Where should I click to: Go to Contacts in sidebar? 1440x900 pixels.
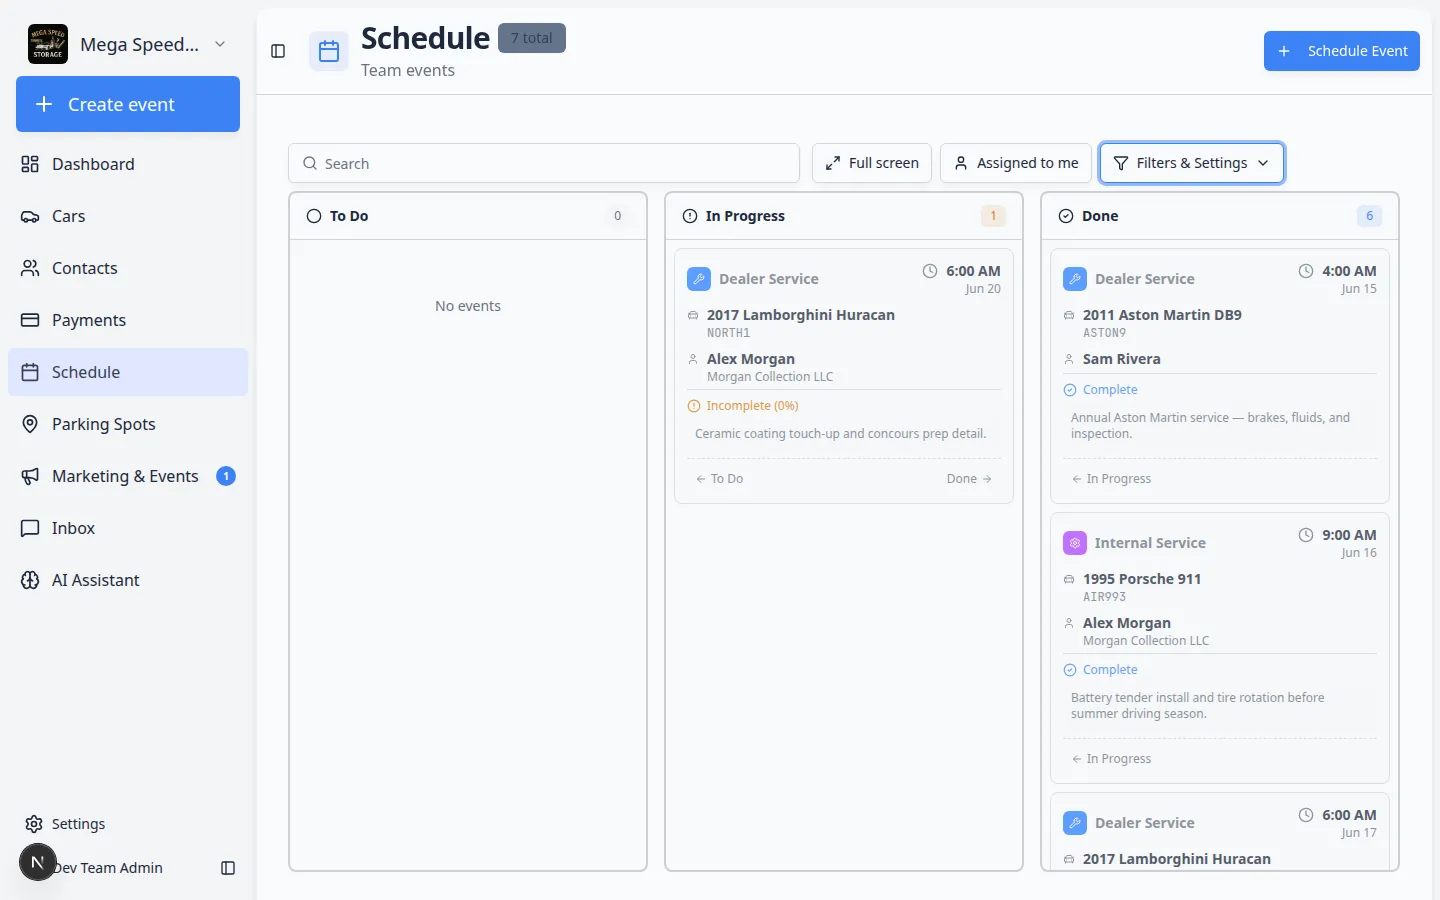click(128, 268)
